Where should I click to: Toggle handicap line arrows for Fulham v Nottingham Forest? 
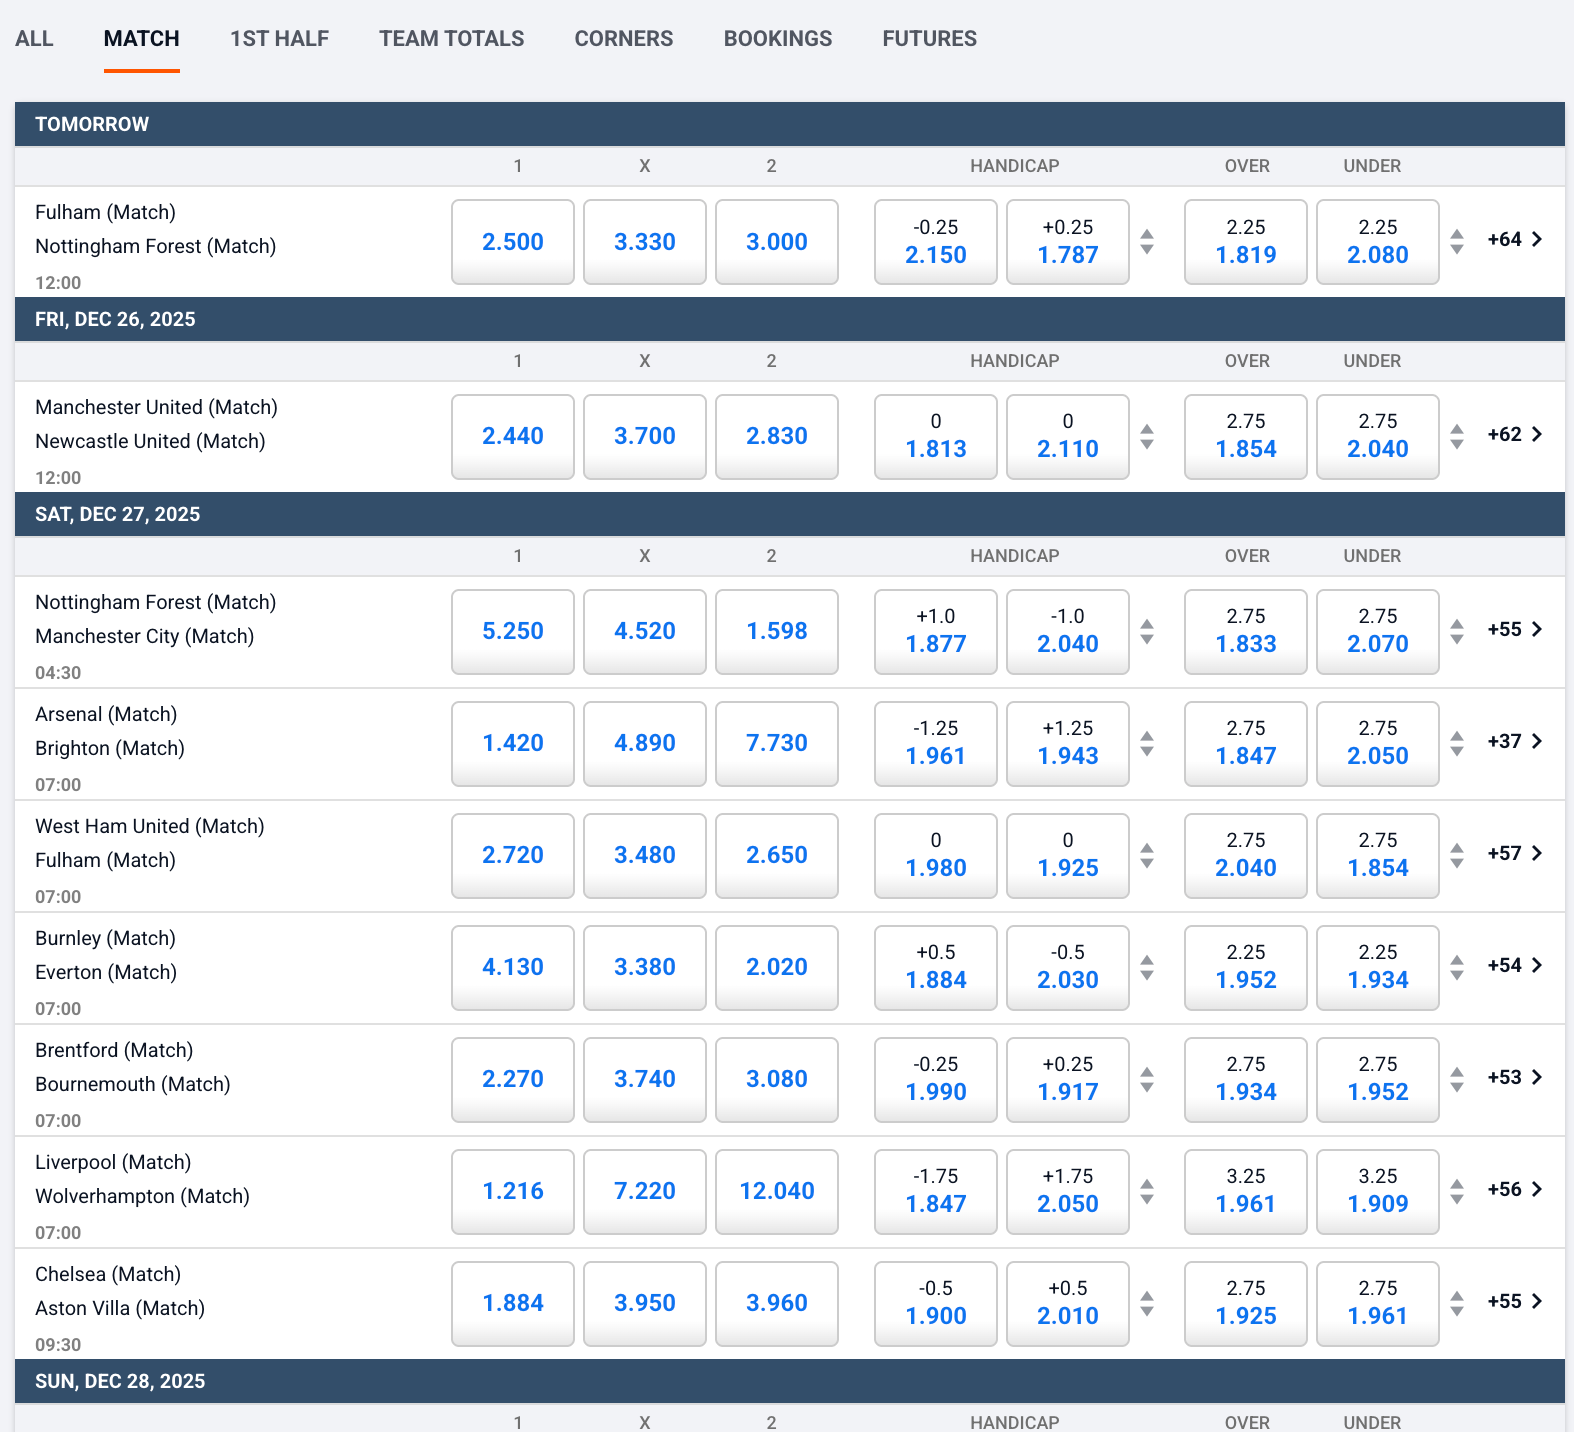1147,242
